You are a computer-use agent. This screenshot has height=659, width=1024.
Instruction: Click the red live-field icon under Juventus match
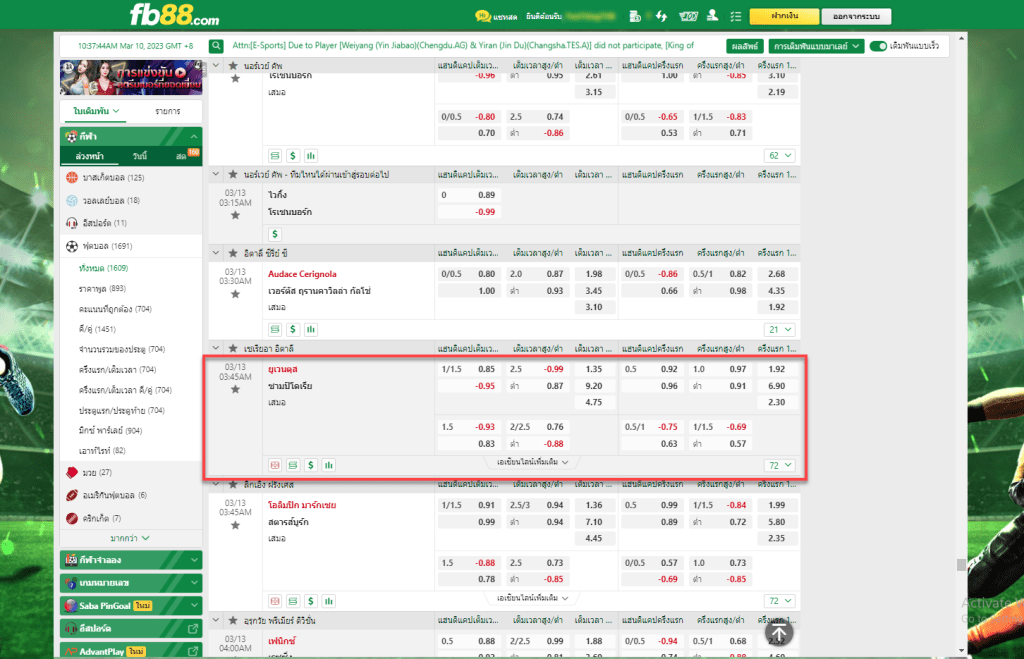(x=275, y=465)
